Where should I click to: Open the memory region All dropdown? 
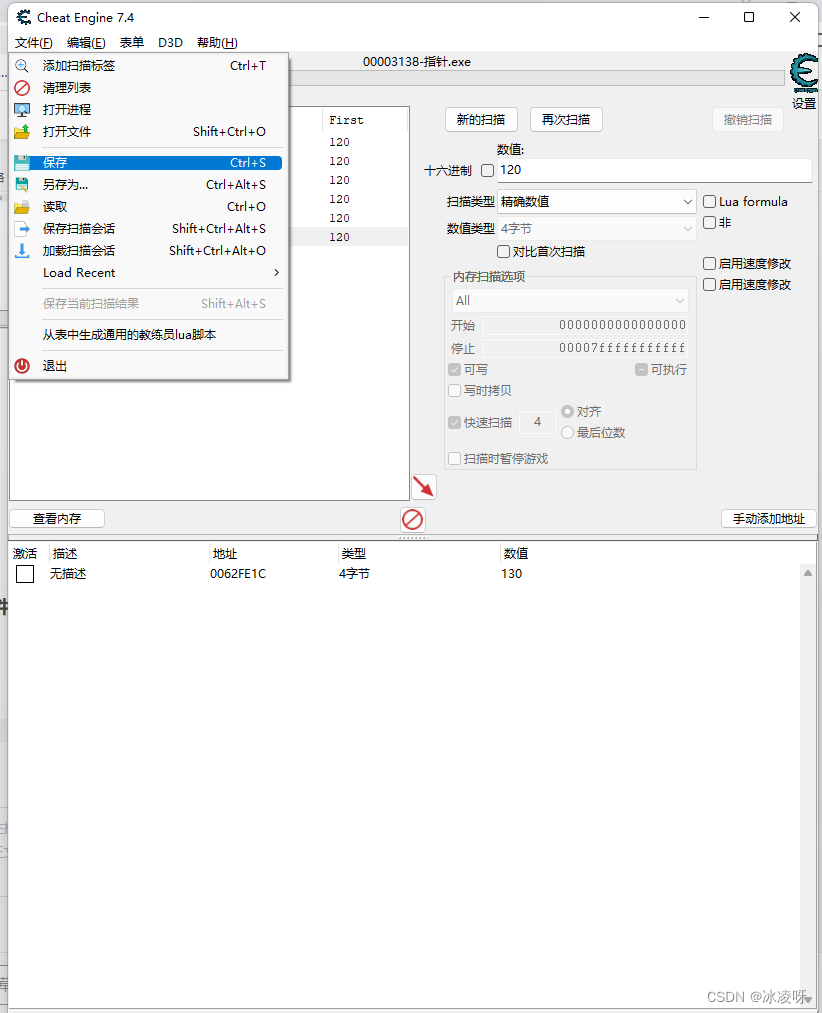click(569, 300)
